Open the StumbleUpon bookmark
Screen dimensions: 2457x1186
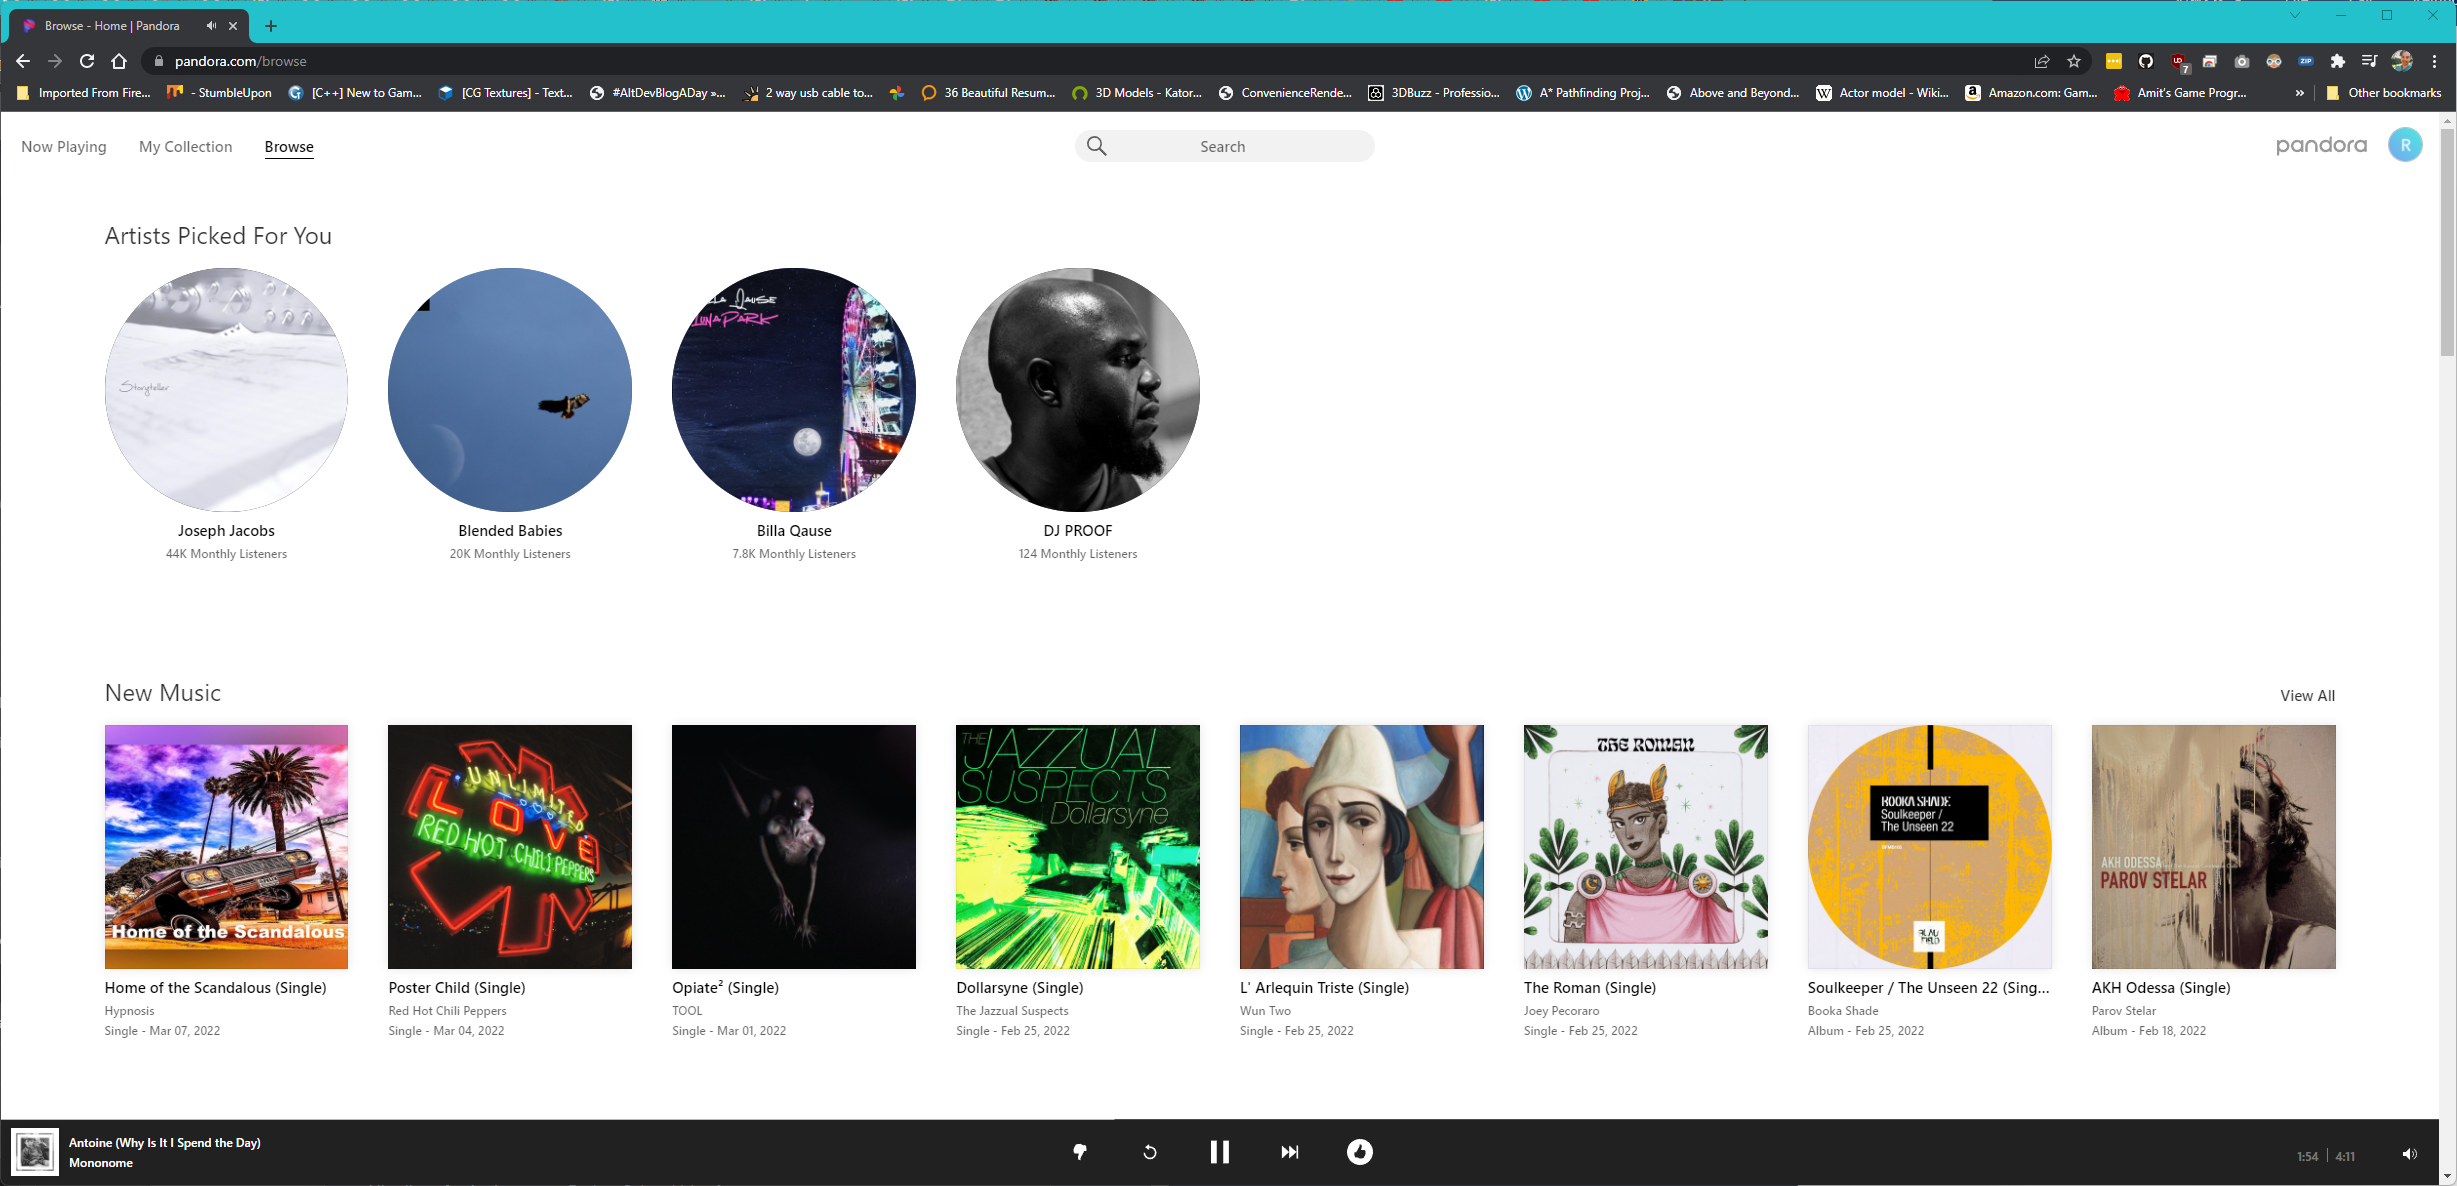tap(220, 93)
